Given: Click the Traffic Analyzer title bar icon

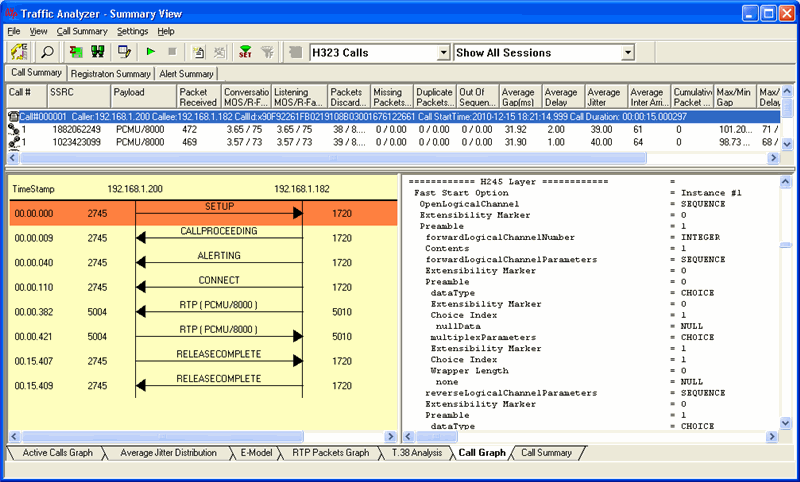Looking at the screenshot, I should coord(11,13).
